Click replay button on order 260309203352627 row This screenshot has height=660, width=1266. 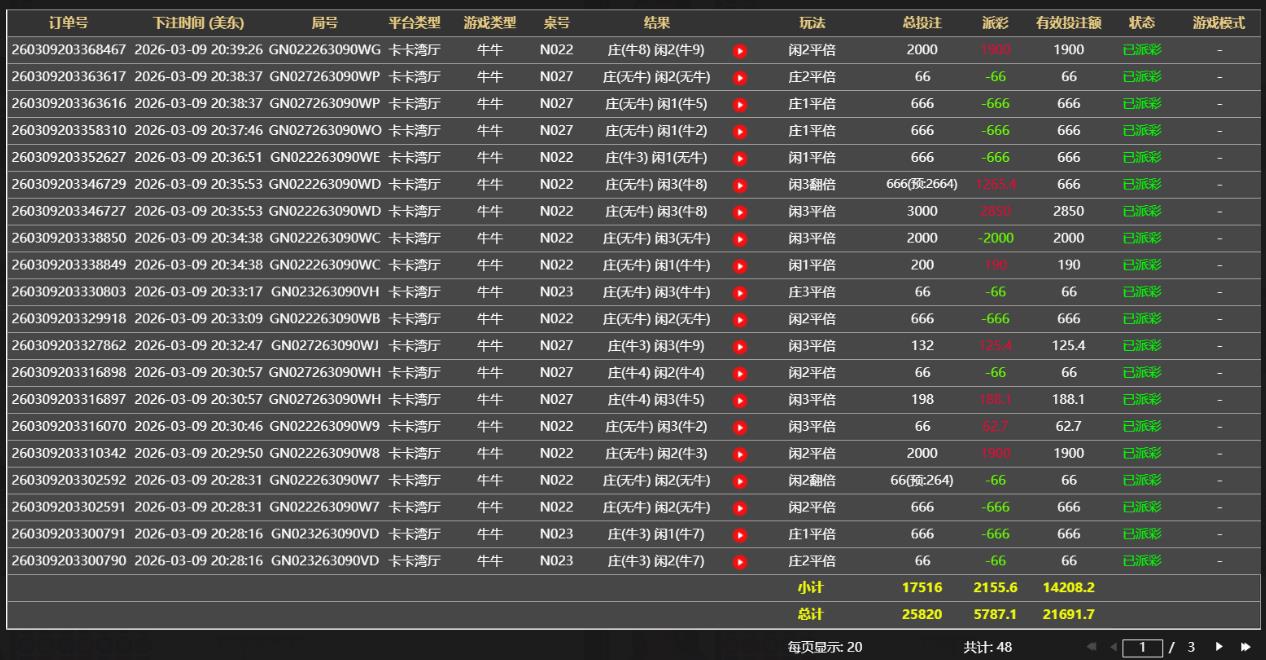coord(740,158)
